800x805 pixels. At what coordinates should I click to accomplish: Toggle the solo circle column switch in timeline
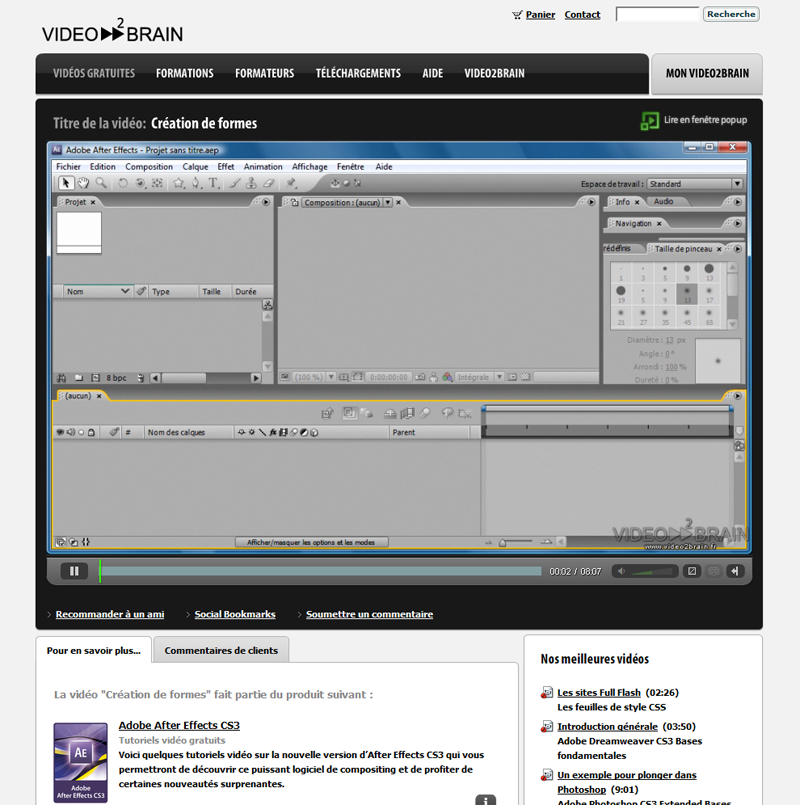point(81,432)
